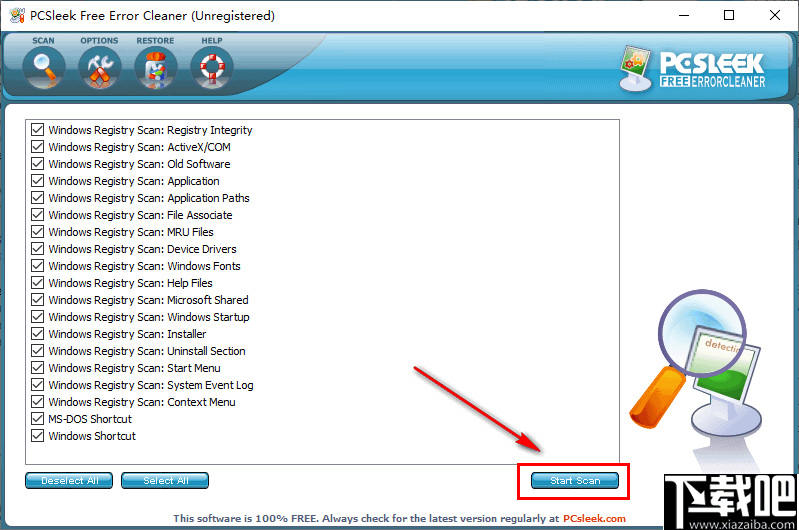The image size is (799, 530).
Task: Select 'Windows Shortcut' list text
Action: click(x=92, y=436)
